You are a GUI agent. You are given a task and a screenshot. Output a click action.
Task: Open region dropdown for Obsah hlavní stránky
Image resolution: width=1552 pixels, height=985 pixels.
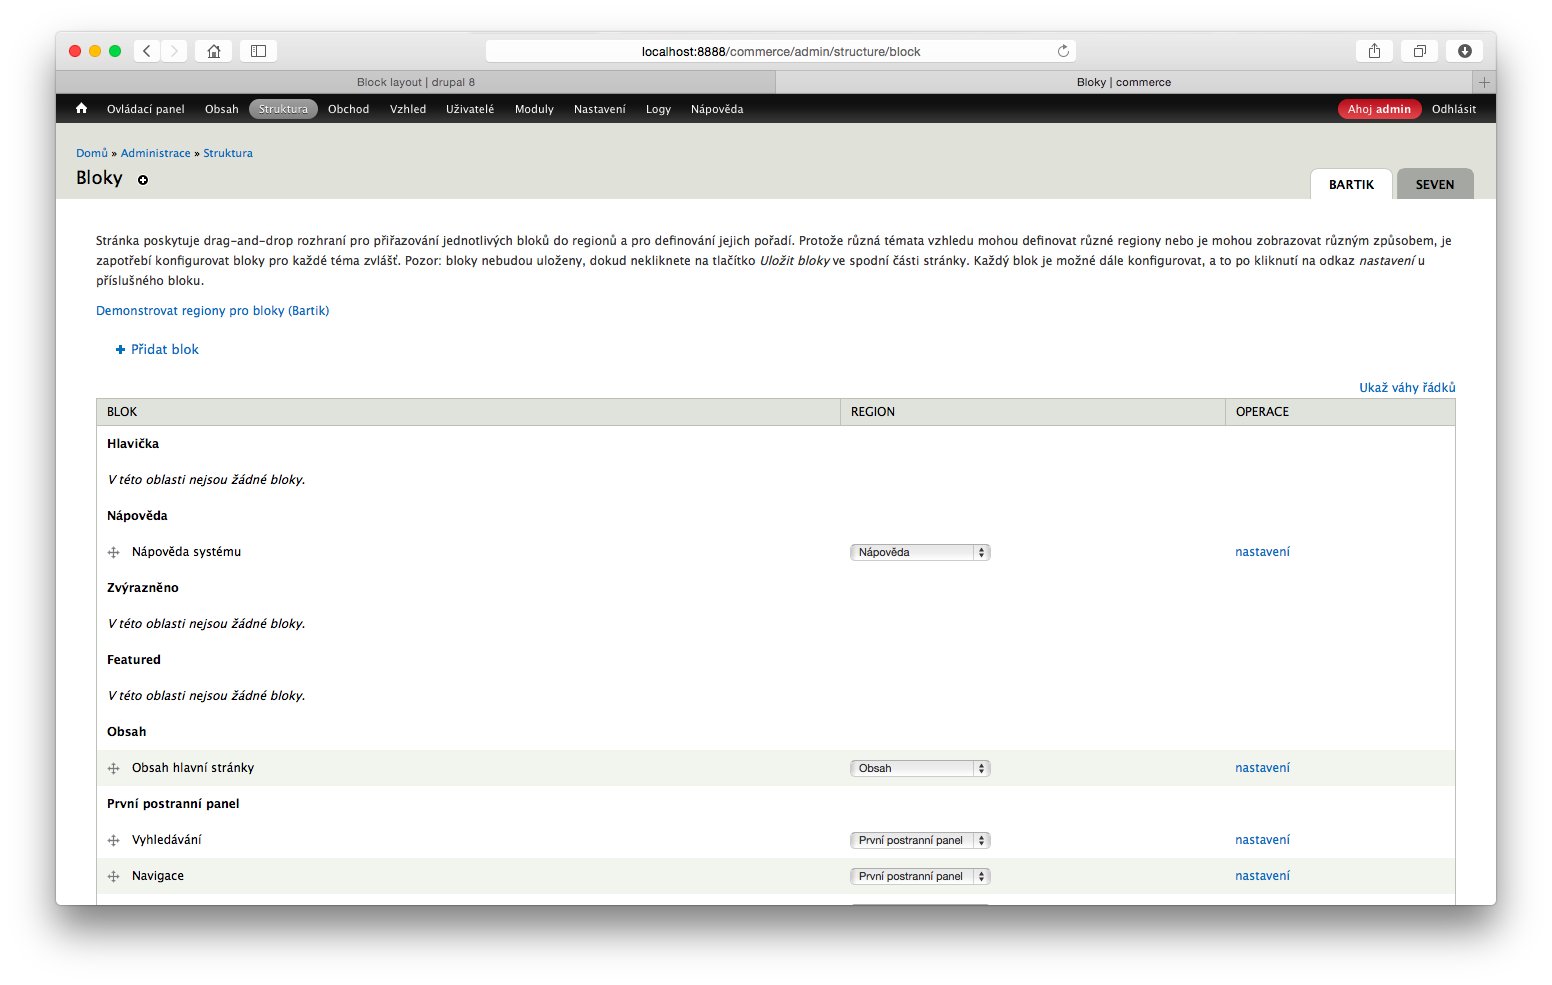tap(920, 768)
